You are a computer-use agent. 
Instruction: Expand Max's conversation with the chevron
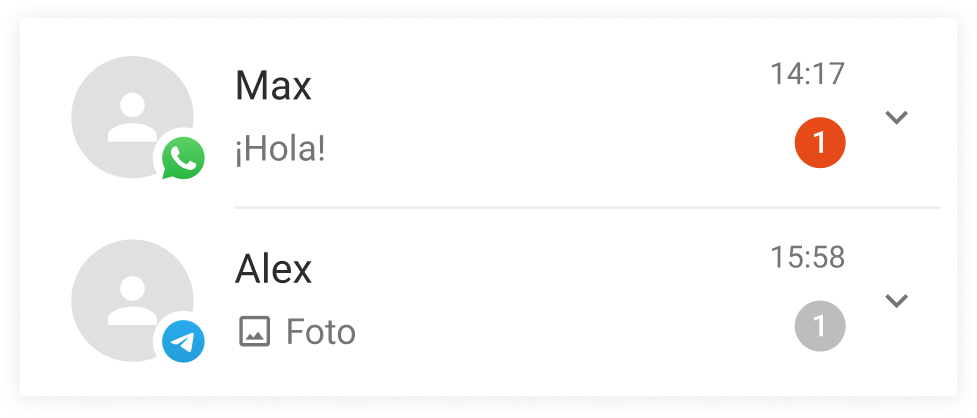coord(897,117)
